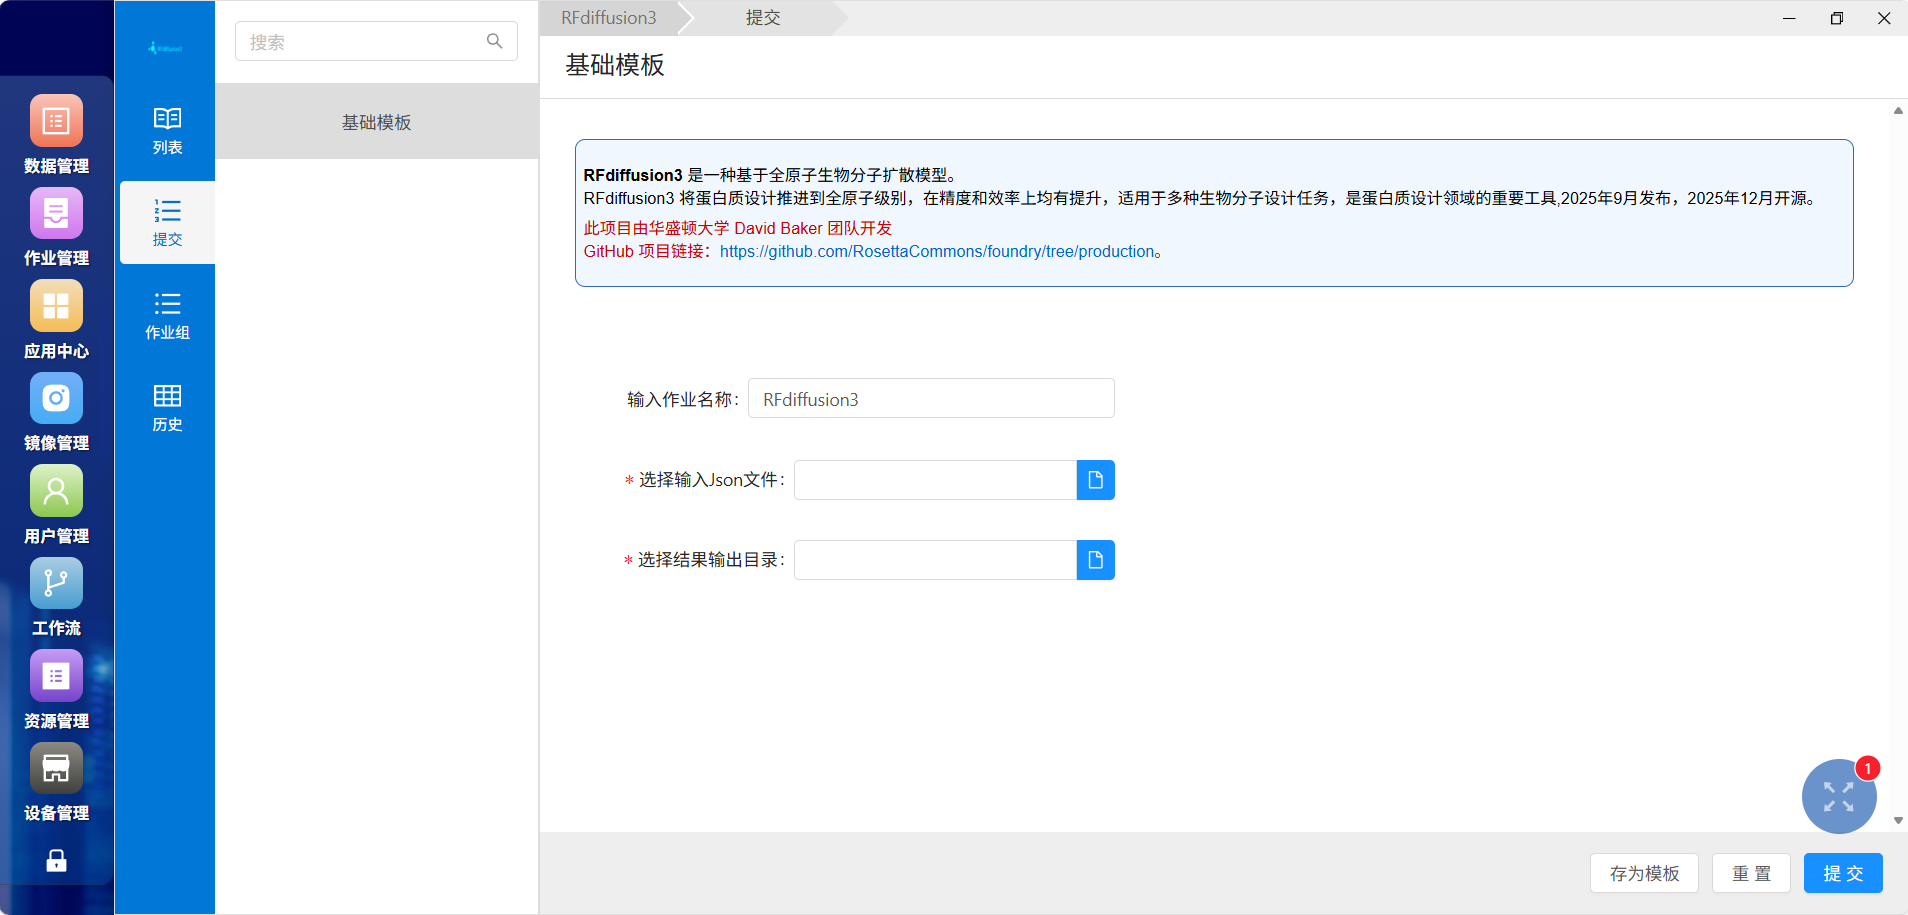The width and height of the screenshot is (1908, 915).
Task: Click the 存为模板 button
Action: [1644, 873]
